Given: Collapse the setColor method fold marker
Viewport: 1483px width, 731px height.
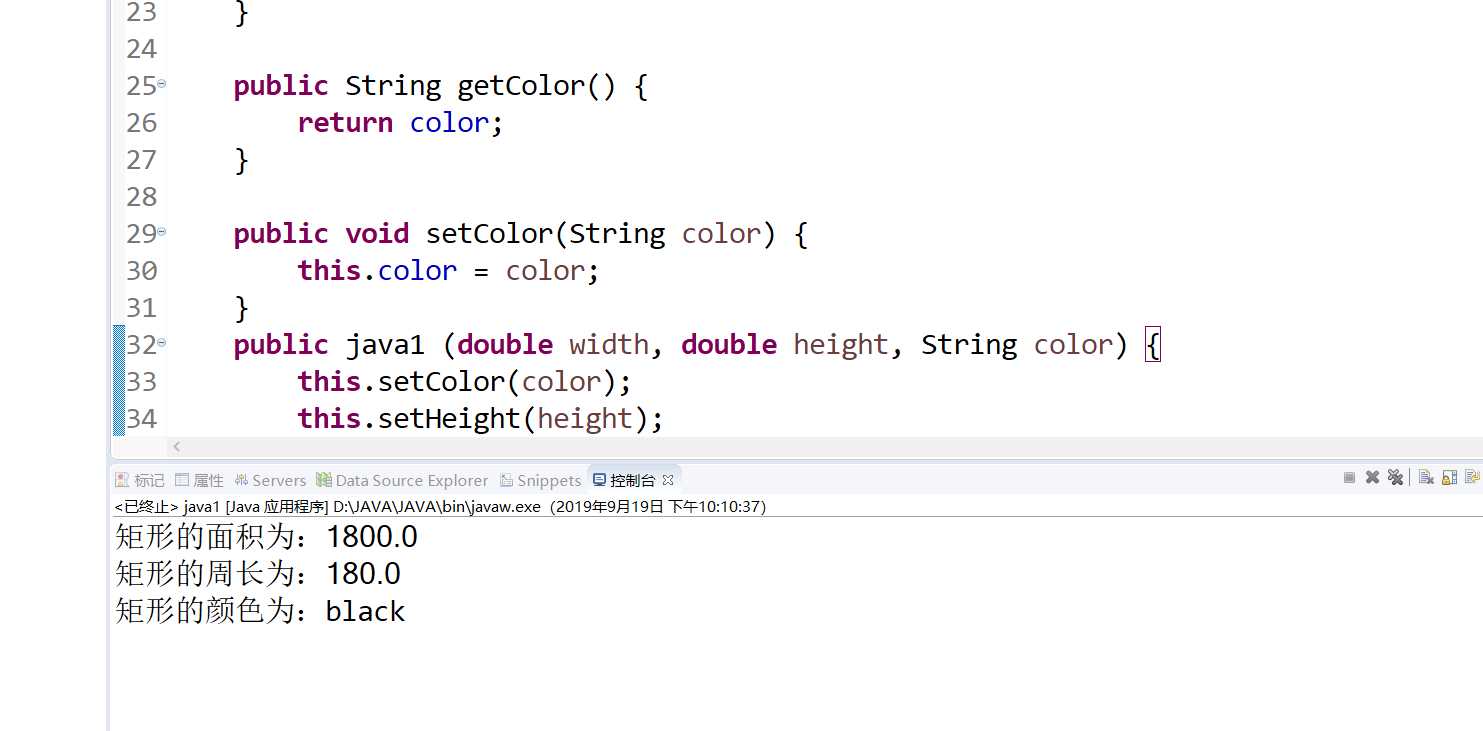Looking at the screenshot, I should pyautogui.click(x=161, y=232).
